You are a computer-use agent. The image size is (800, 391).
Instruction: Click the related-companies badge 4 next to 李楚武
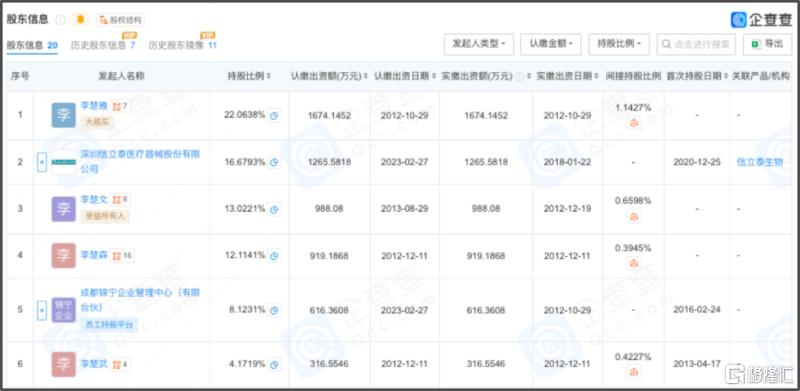click(x=121, y=364)
